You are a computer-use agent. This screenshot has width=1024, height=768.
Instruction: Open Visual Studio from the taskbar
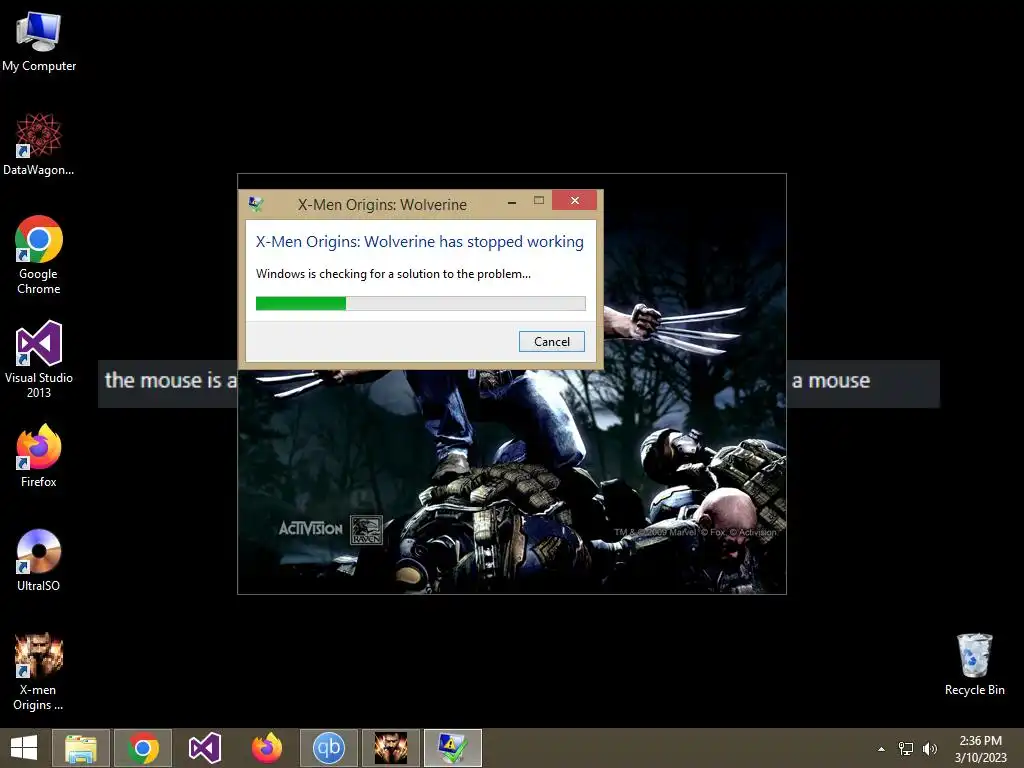204,748
